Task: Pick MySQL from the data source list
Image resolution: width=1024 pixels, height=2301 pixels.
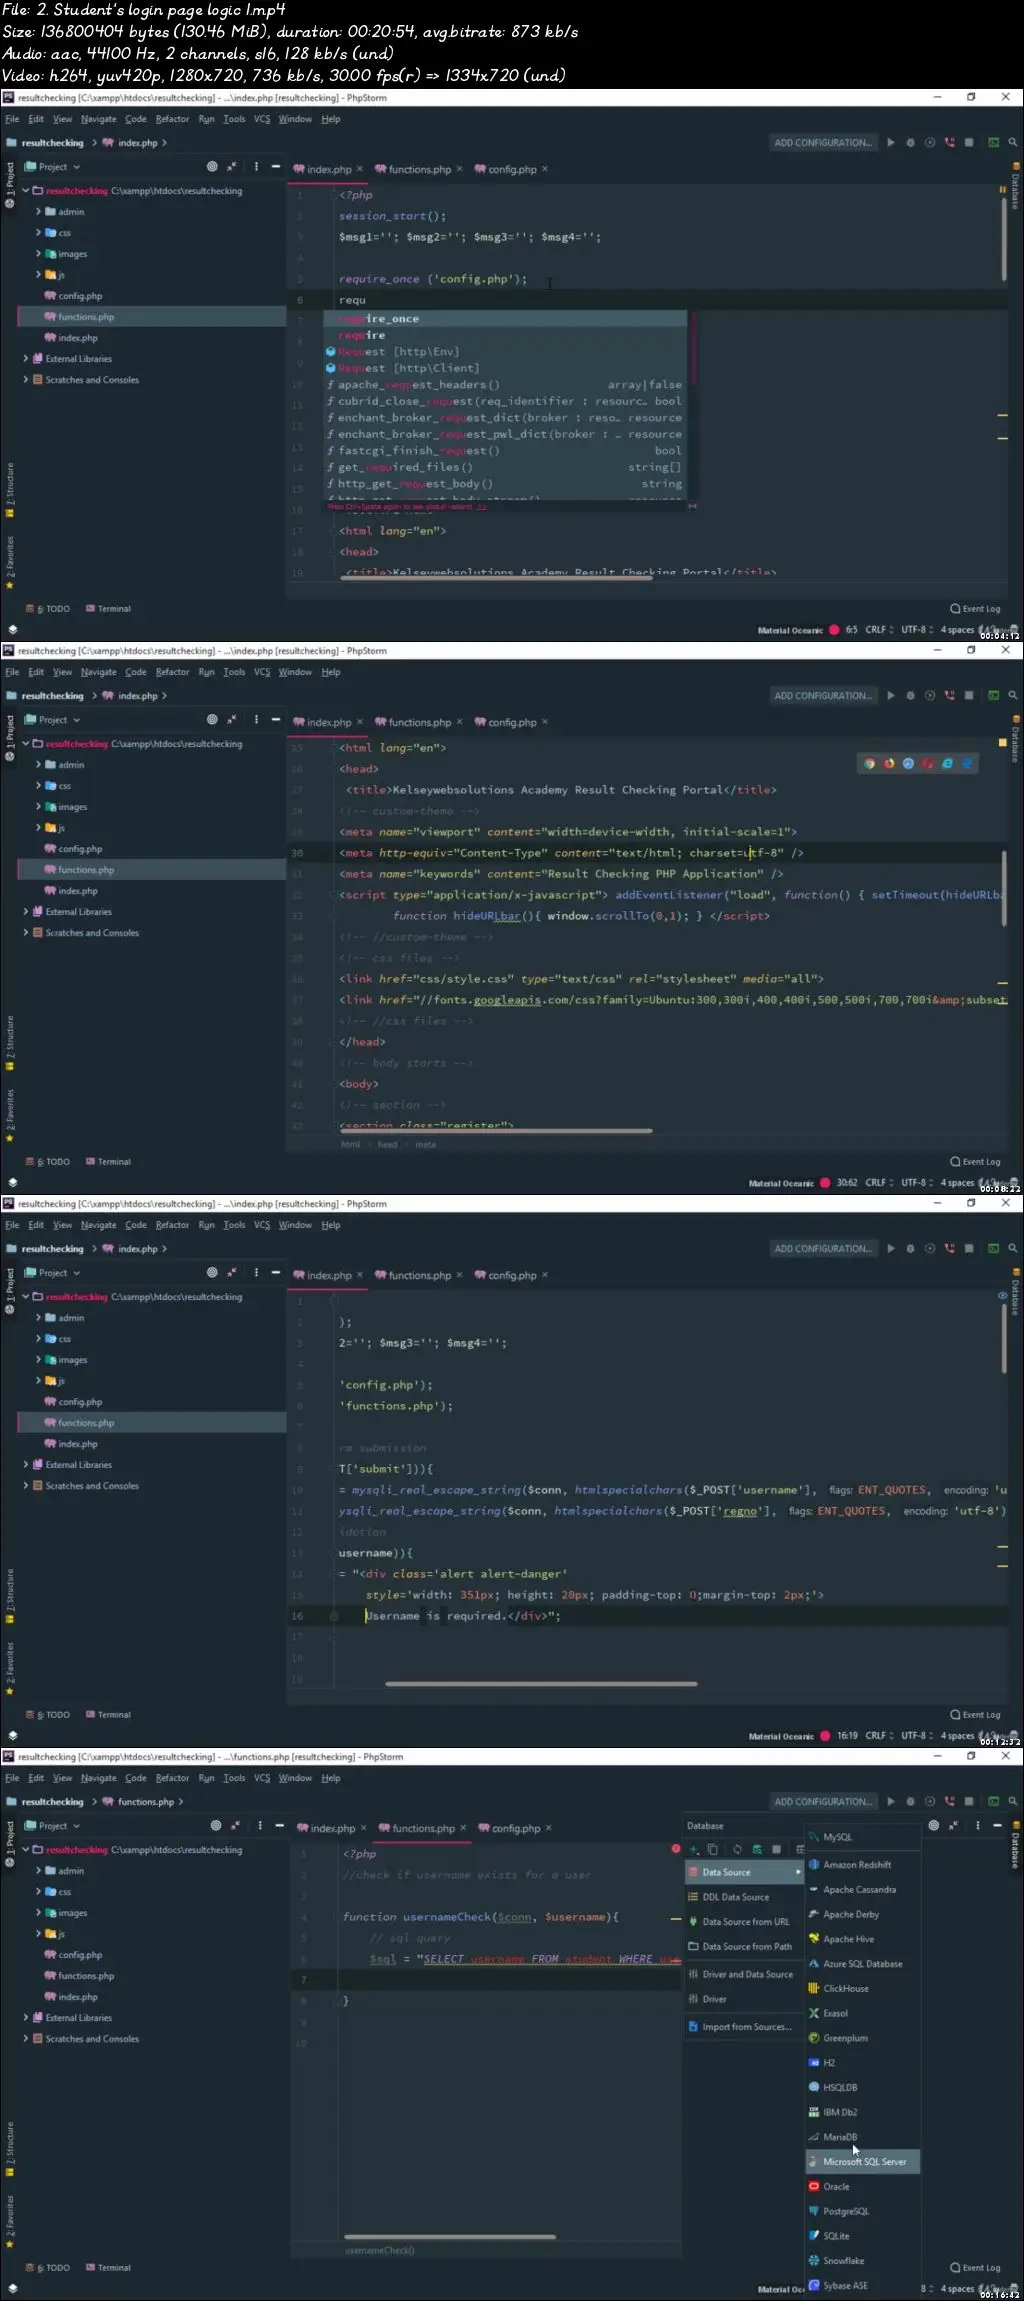Action: 863,1837
